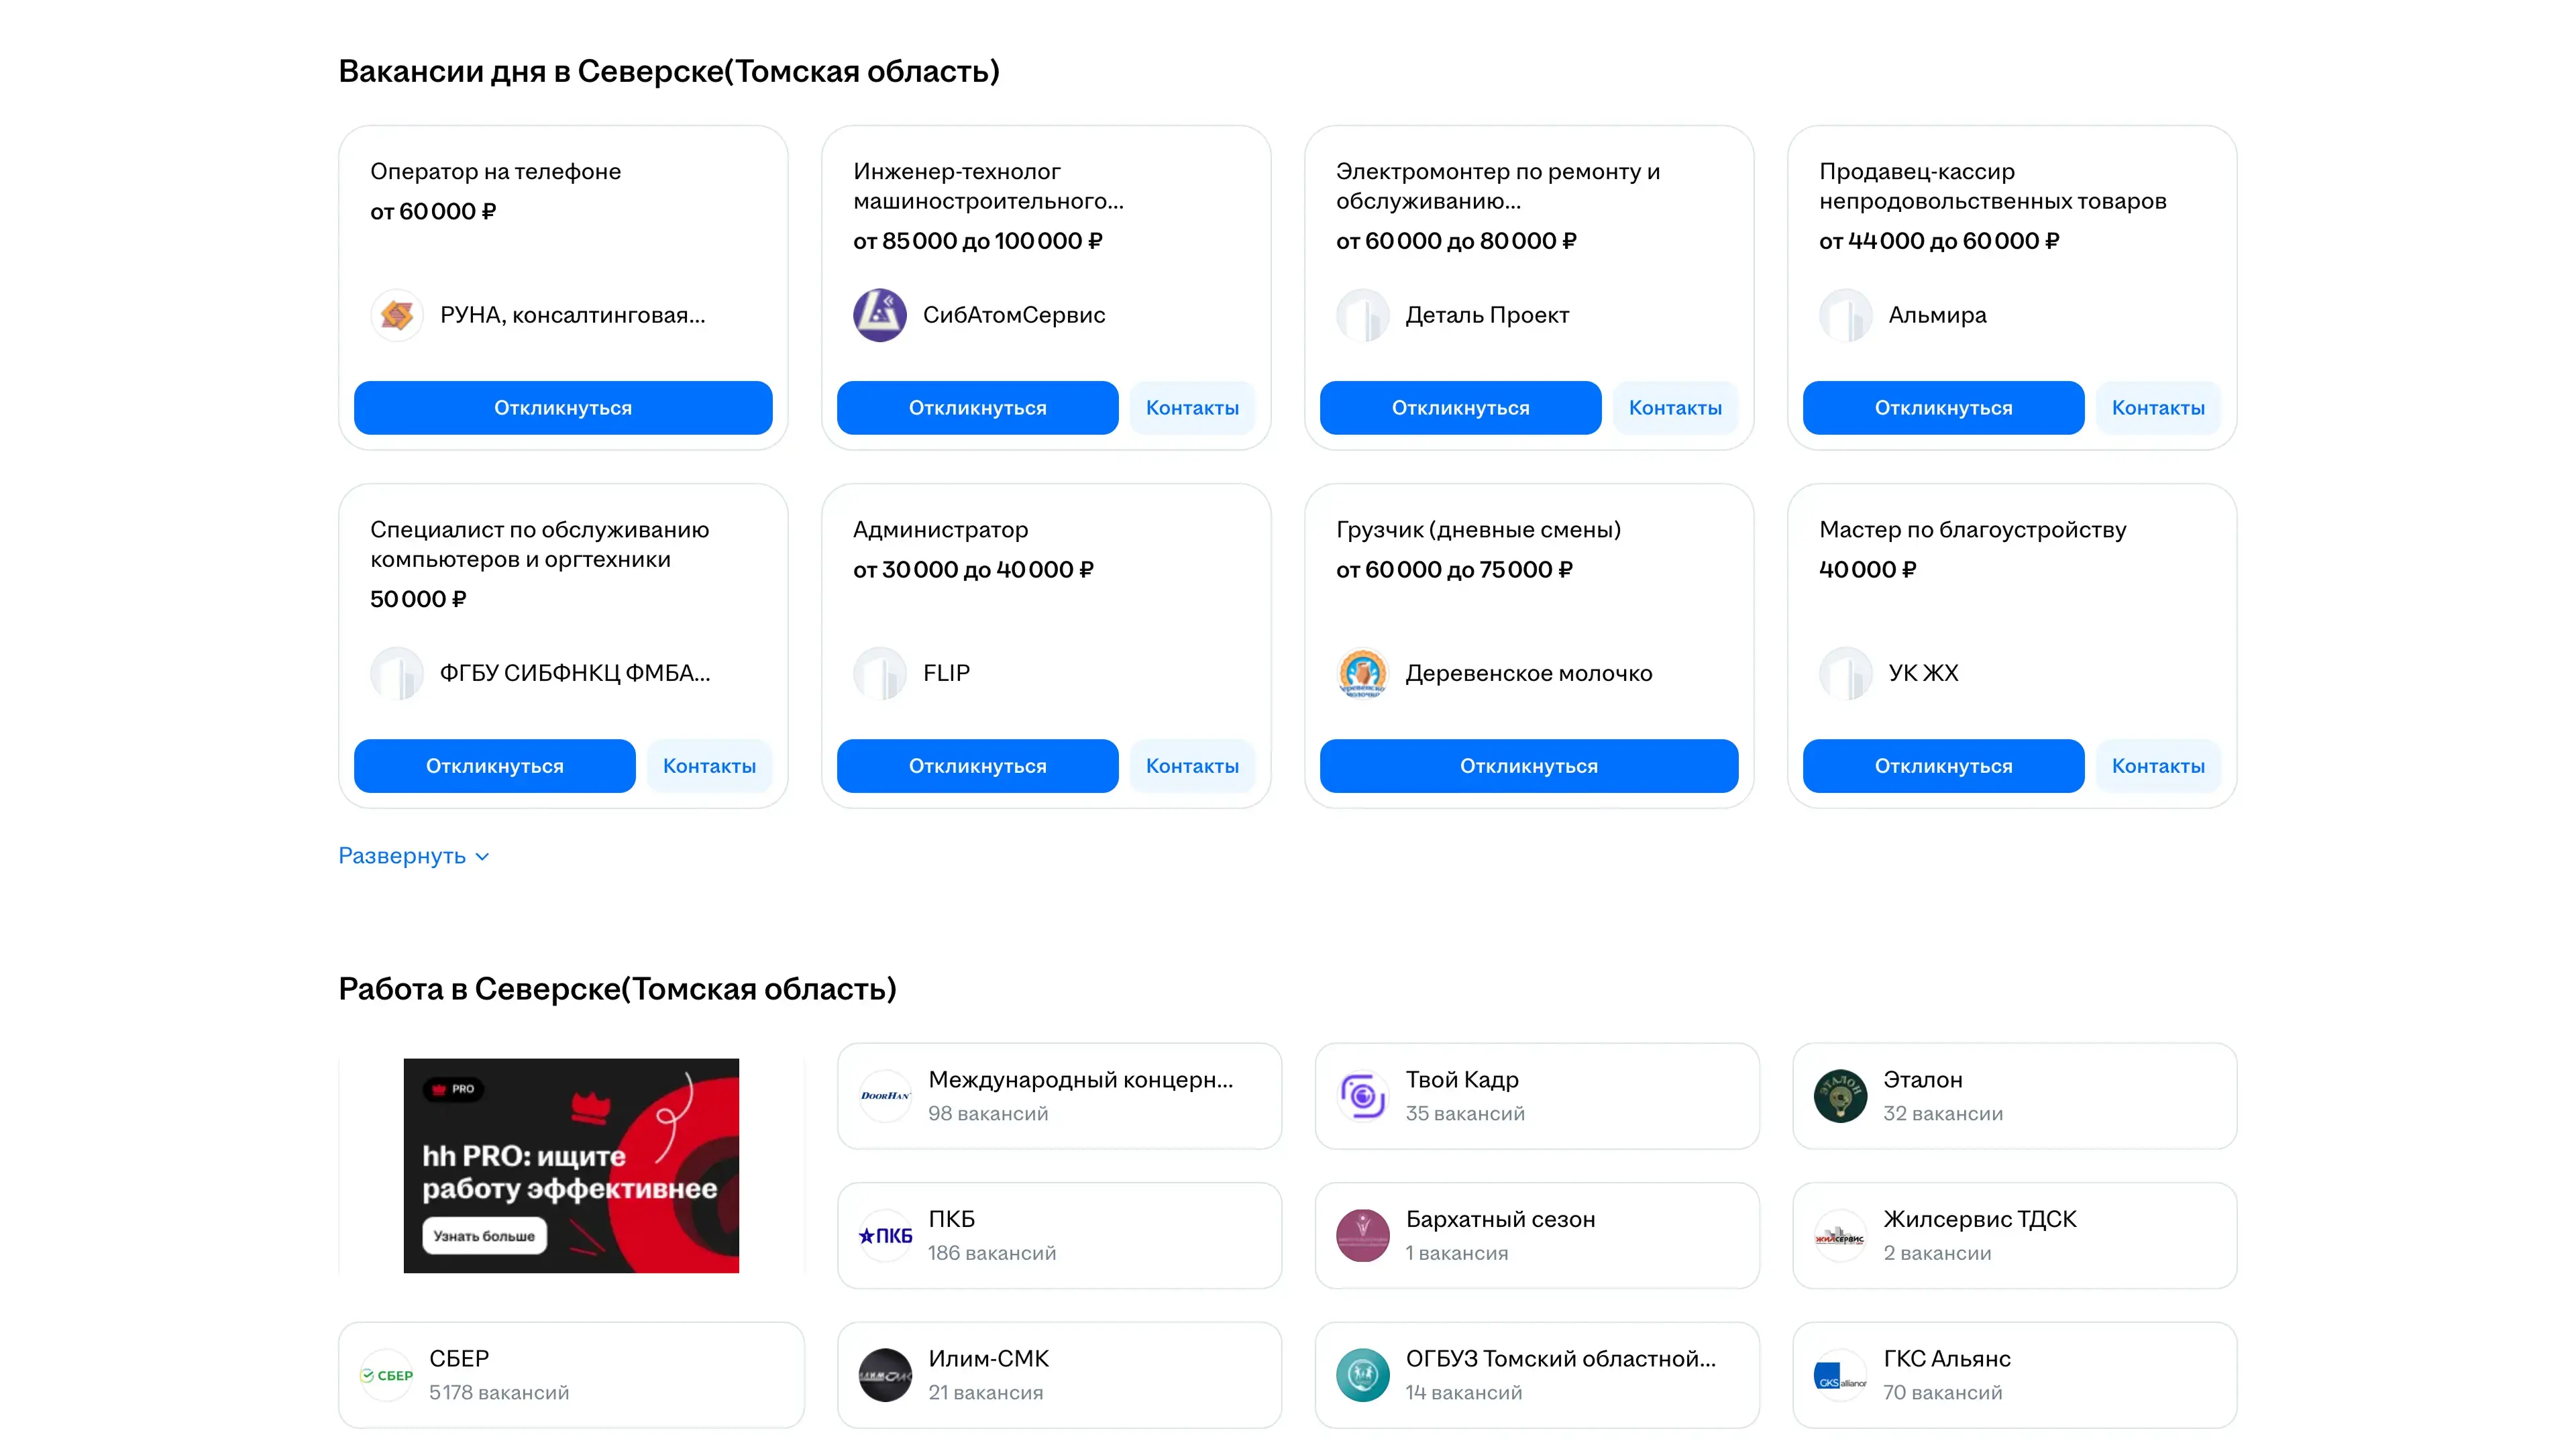Image resolution: width=2576 pixels, height=1449 pixels.
Task: Show contacts for the Администратор vacancy
Action: (1192, 766)
